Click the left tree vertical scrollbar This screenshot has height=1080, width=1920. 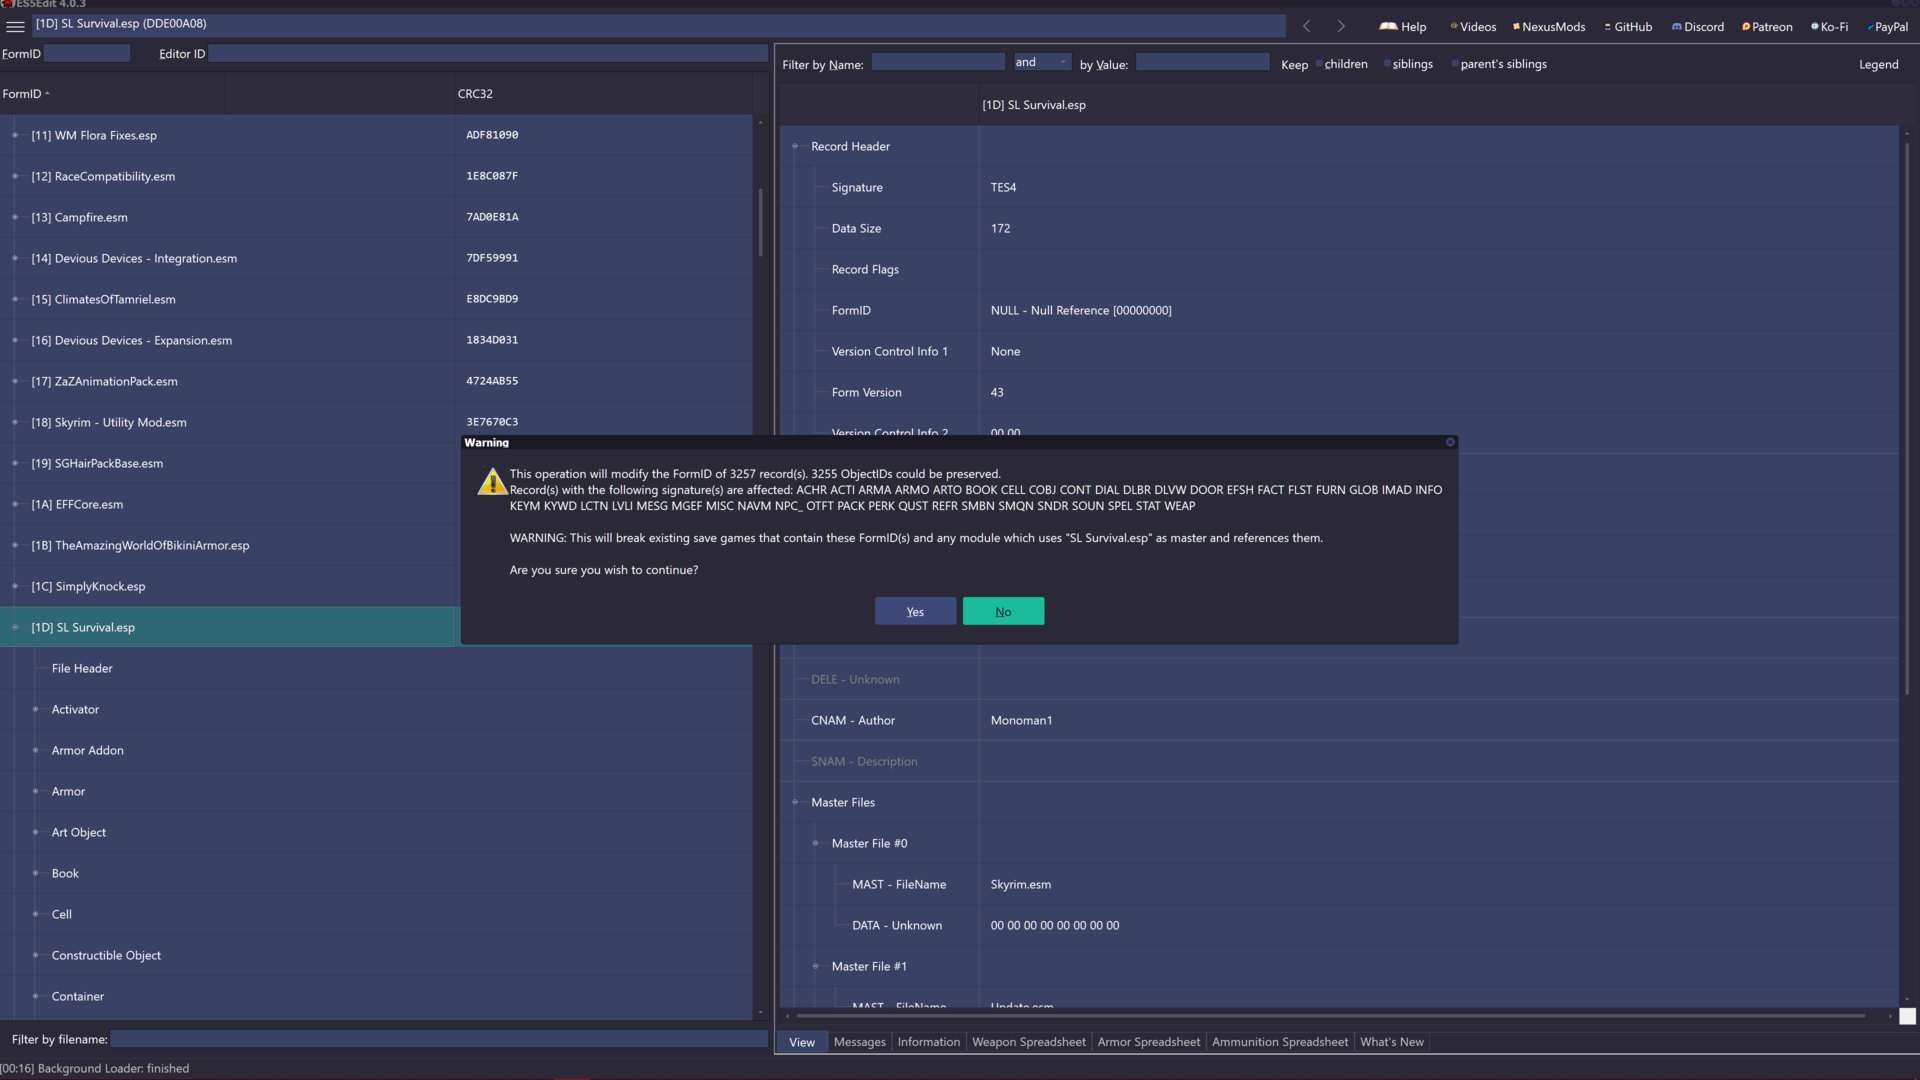[761, 223]
